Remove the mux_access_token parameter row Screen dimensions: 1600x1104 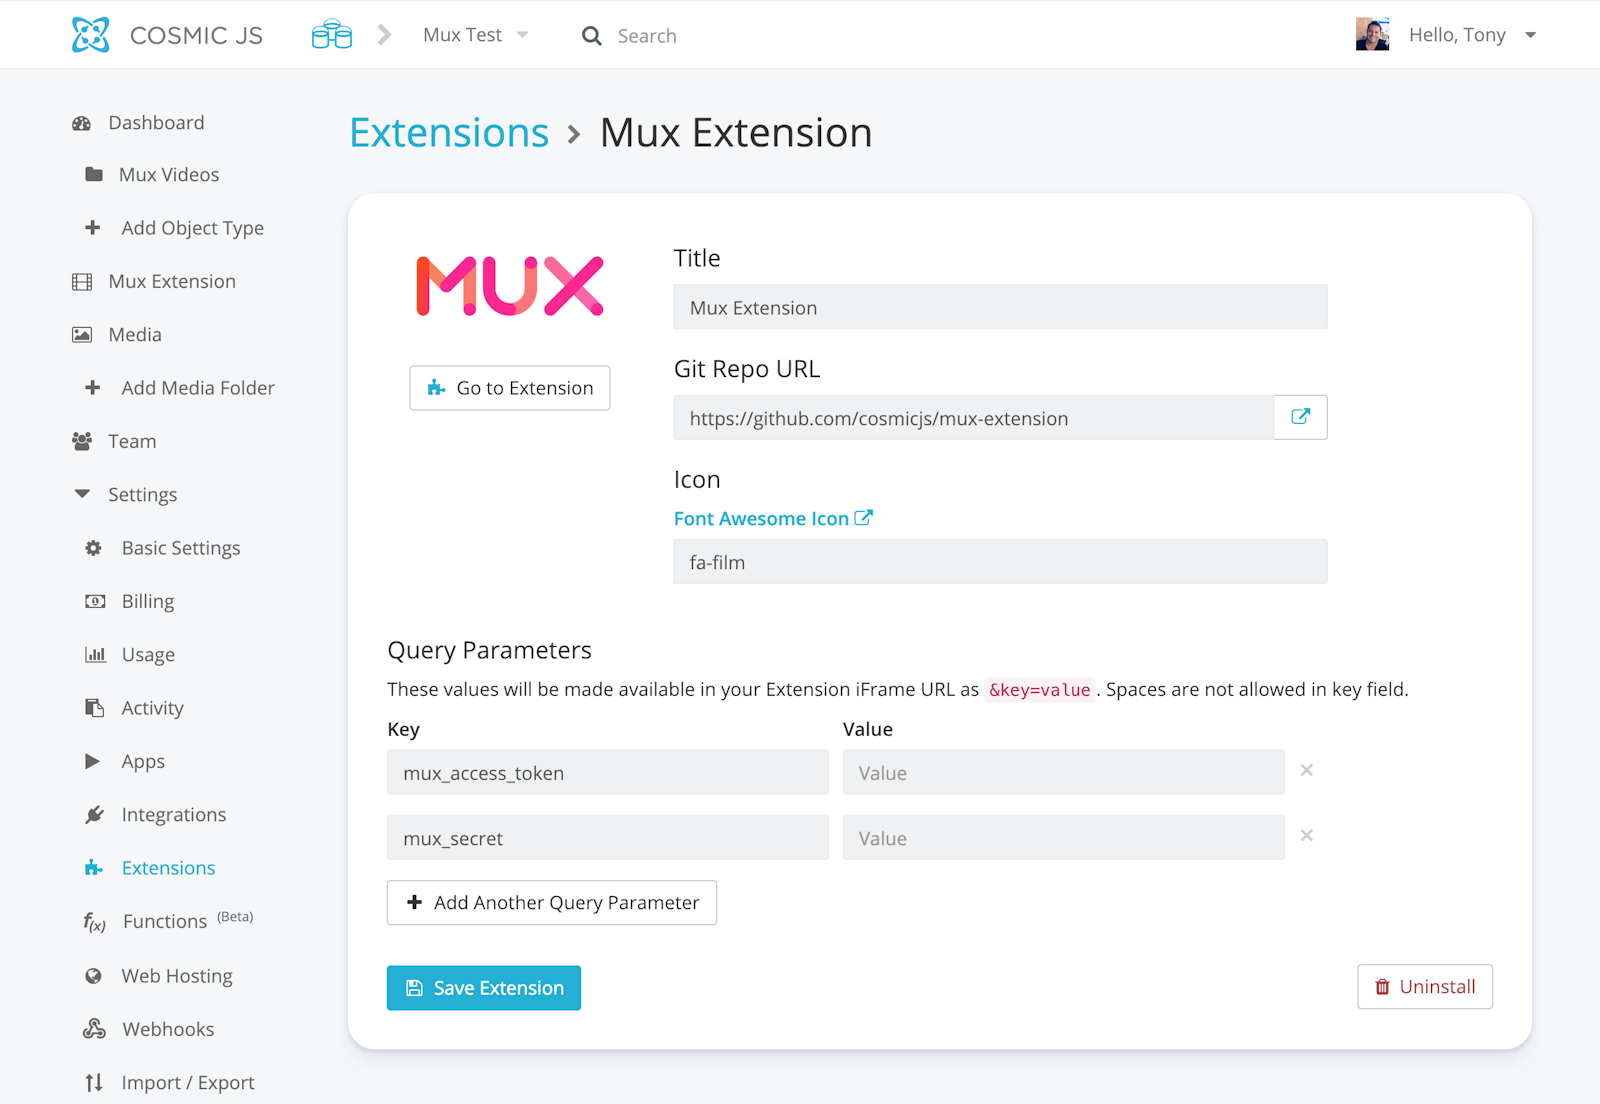pos(1306,770)
